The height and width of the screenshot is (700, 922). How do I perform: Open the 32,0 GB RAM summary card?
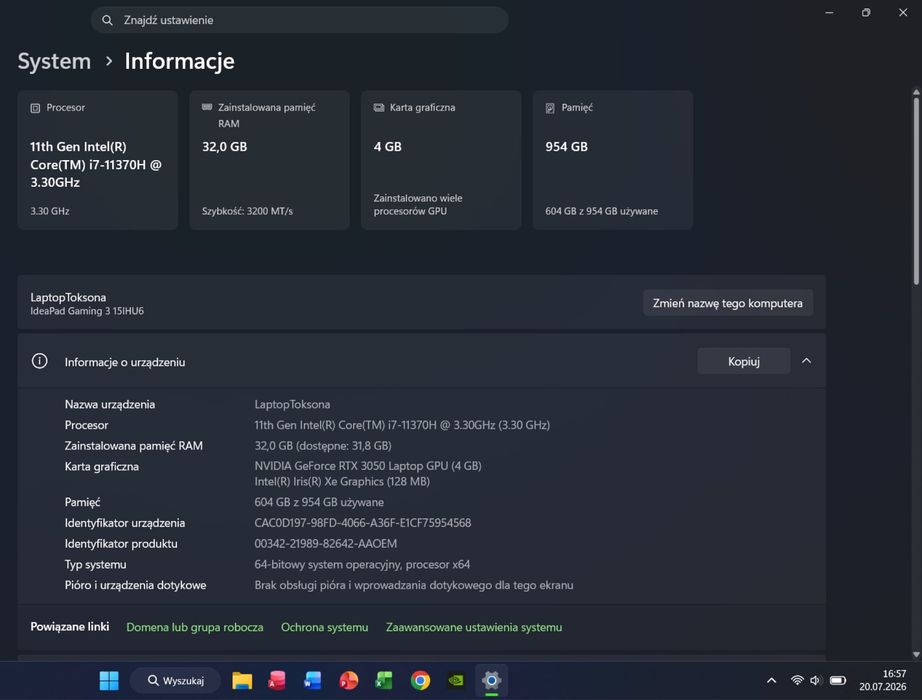(269, 160)
